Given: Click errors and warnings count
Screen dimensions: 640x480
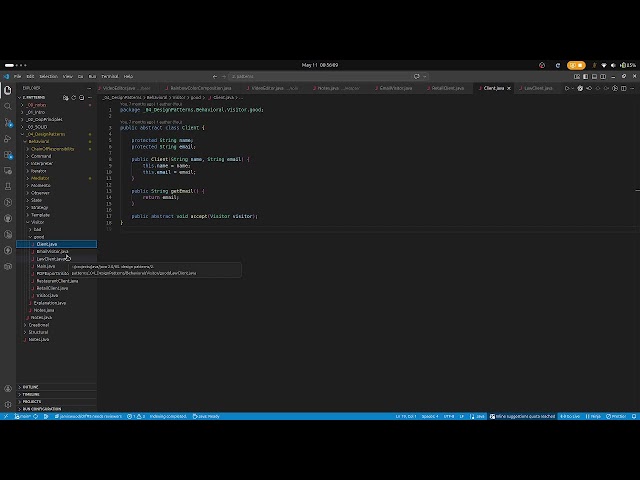Looking at the screenshot, I should click(x=136, y=416).
